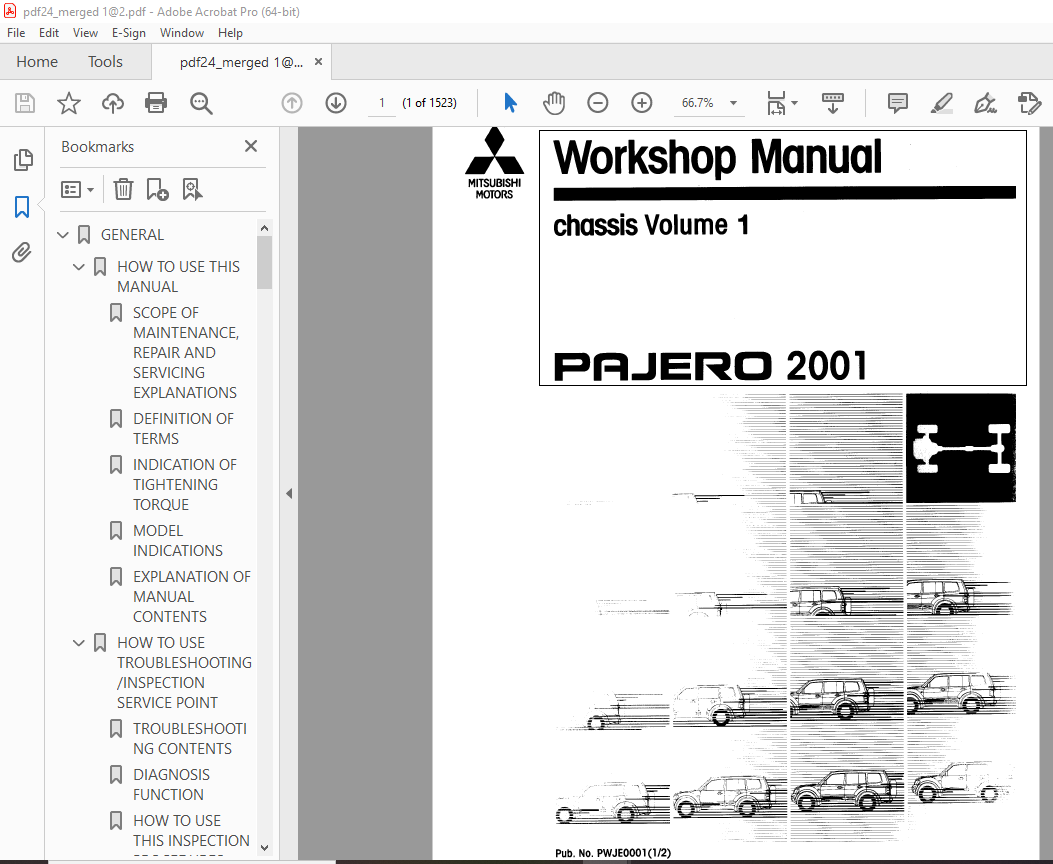1053x864 pixels.
Task: Open DIAGNOSIS FUNCTION bookmark
Action: 171,784
